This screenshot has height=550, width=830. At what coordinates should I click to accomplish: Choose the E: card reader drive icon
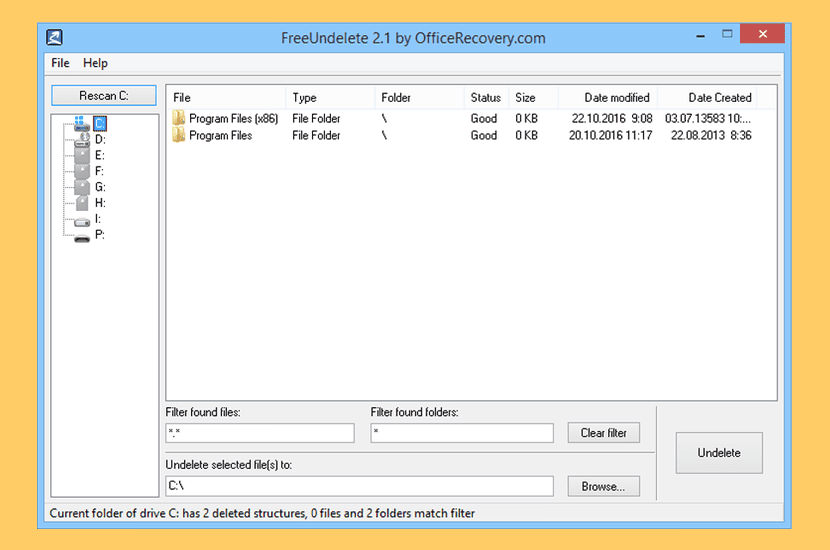tap(82, 156)
